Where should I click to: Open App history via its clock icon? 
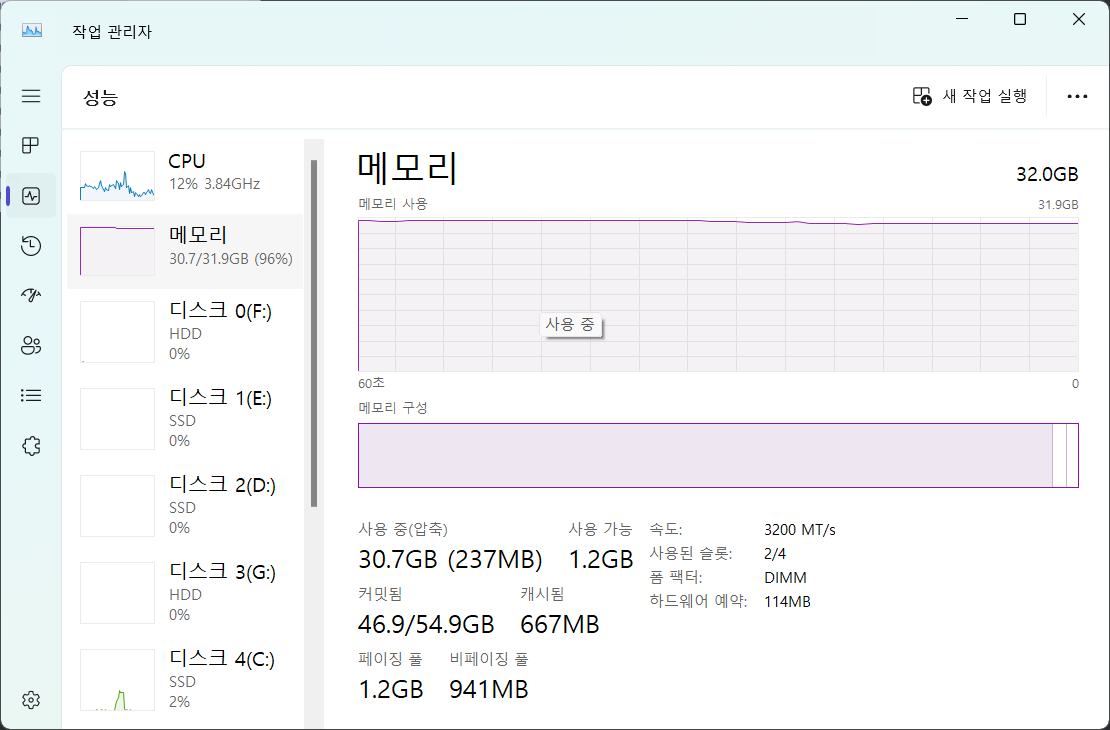(30, 245)
